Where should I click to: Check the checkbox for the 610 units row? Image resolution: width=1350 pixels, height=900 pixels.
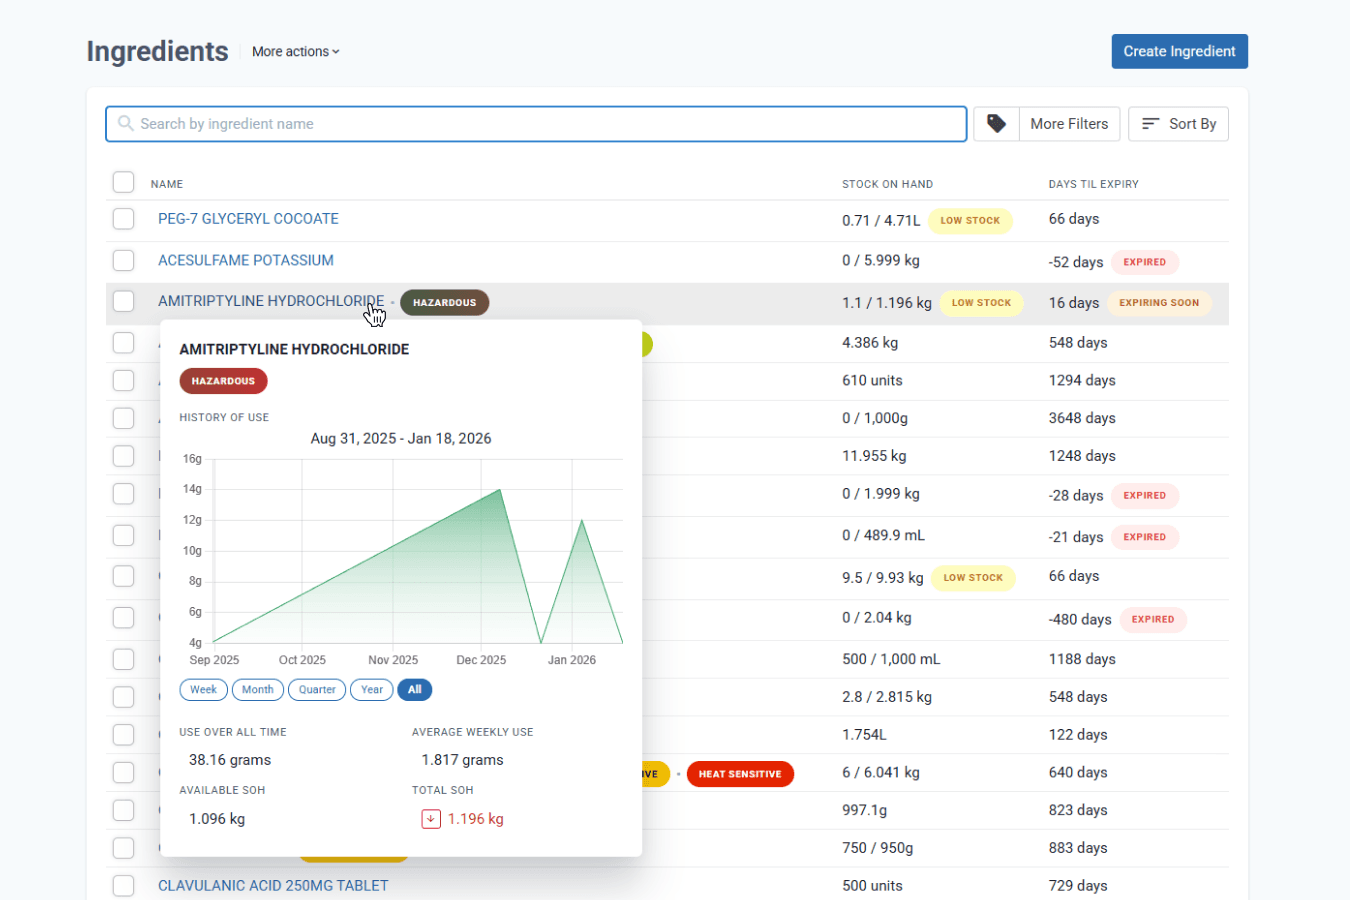(123, 381)
